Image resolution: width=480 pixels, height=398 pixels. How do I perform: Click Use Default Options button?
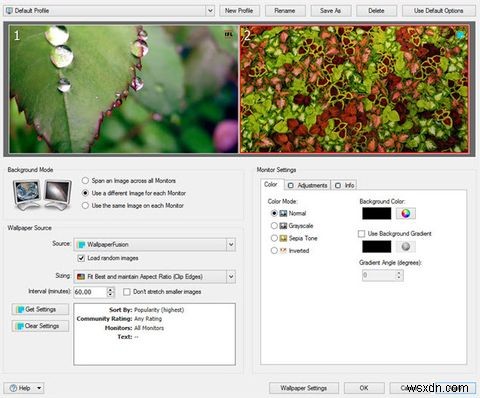[x=439, y=11]
